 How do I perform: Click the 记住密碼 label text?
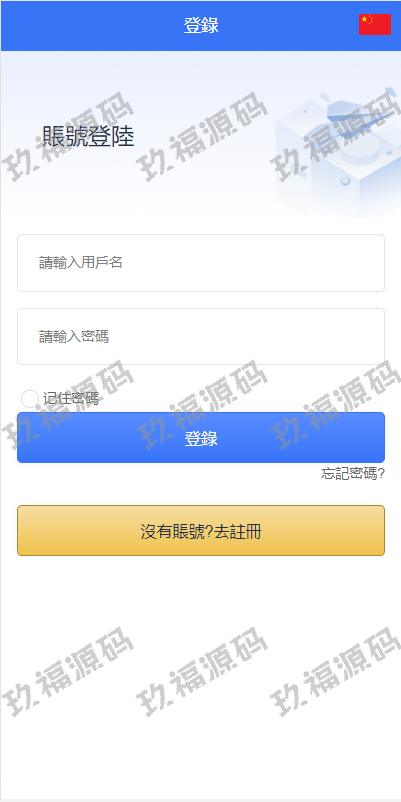pyautogui.click(x=71, y=399)
